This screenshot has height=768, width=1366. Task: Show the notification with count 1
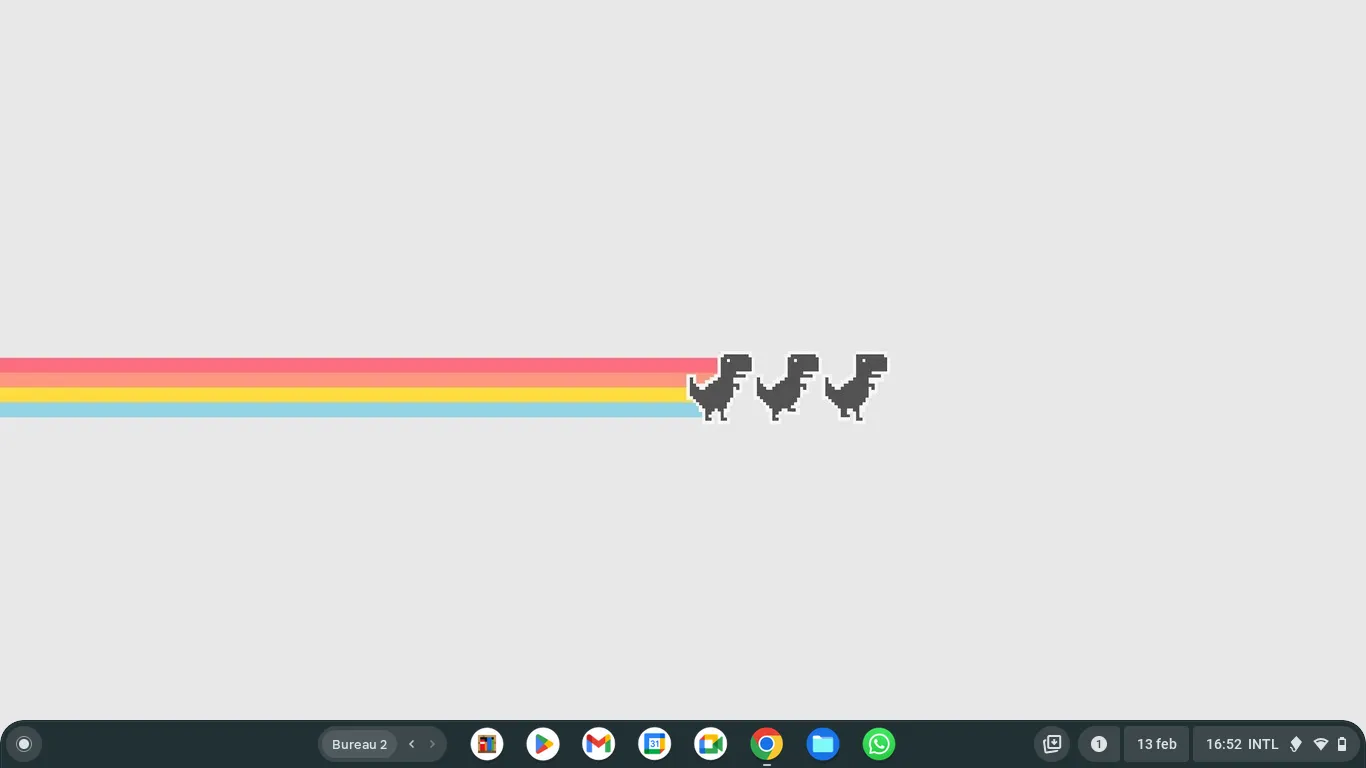point(1099,744)
